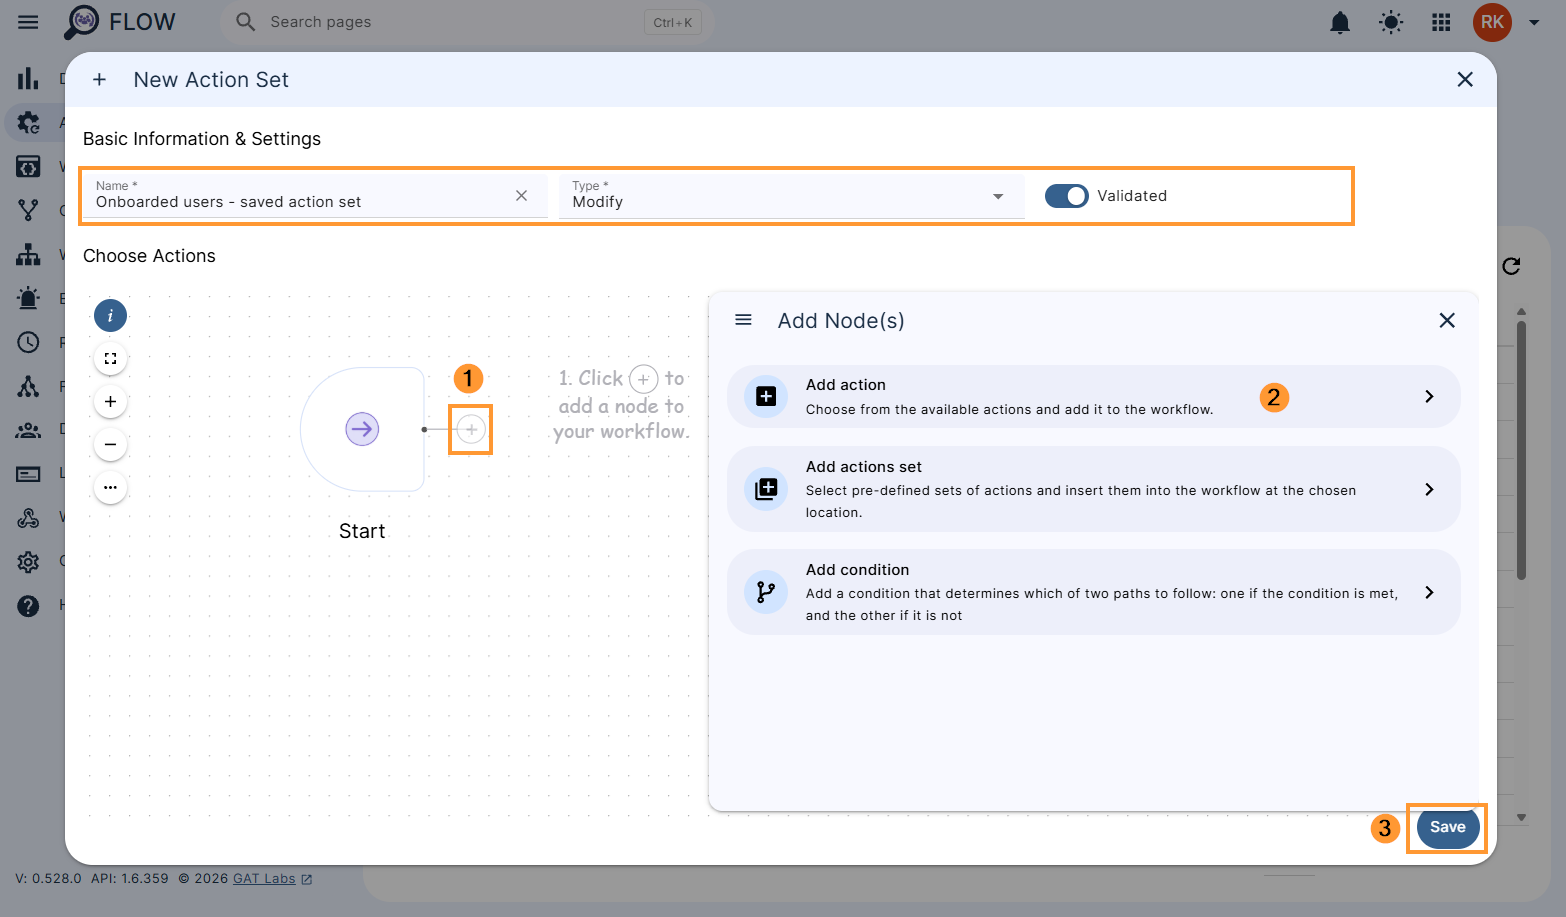Screen dimensions: 1566x917
Task: Open the webhook sidebar icon
Action: click(28, 518)
